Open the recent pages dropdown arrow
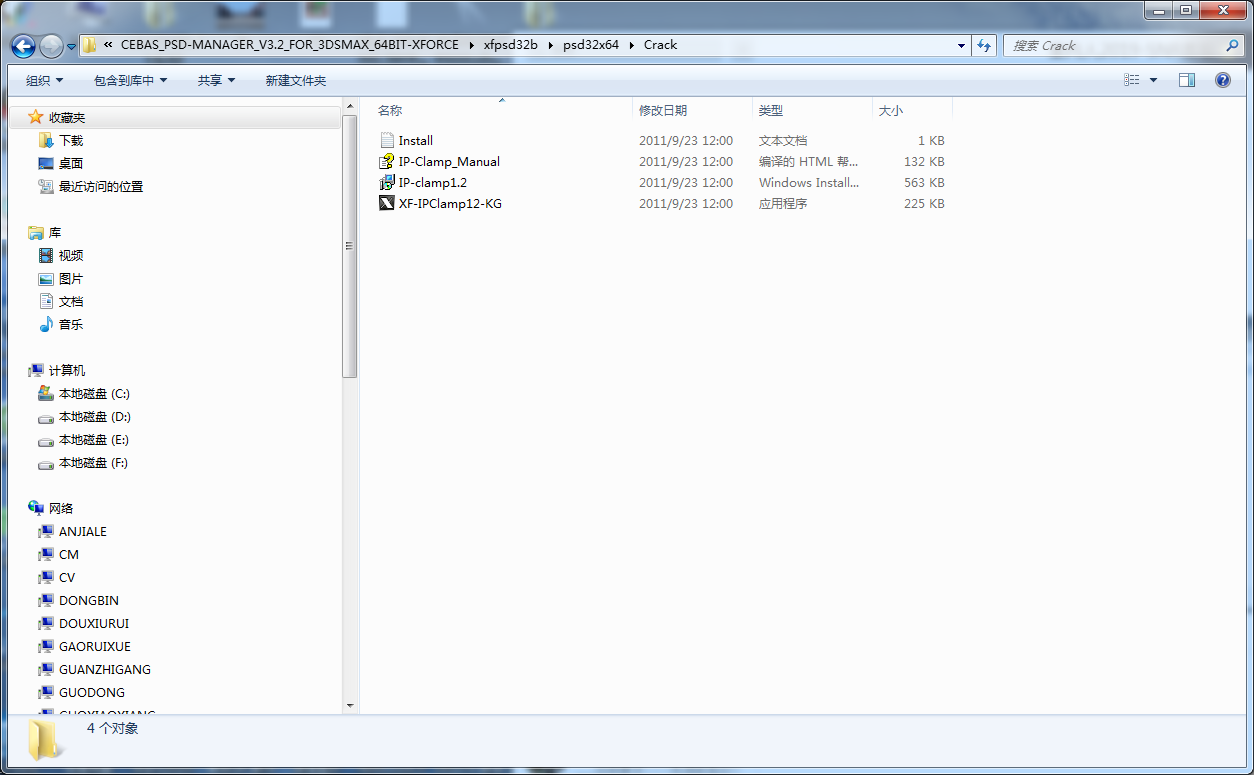The width and height of the screenshot is (1254, 775). [x=71, y=45]
